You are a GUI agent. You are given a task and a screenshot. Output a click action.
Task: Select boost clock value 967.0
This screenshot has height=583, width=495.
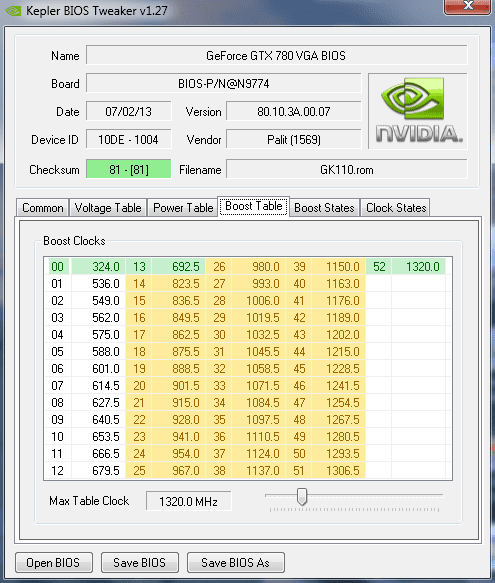(179, 470)
